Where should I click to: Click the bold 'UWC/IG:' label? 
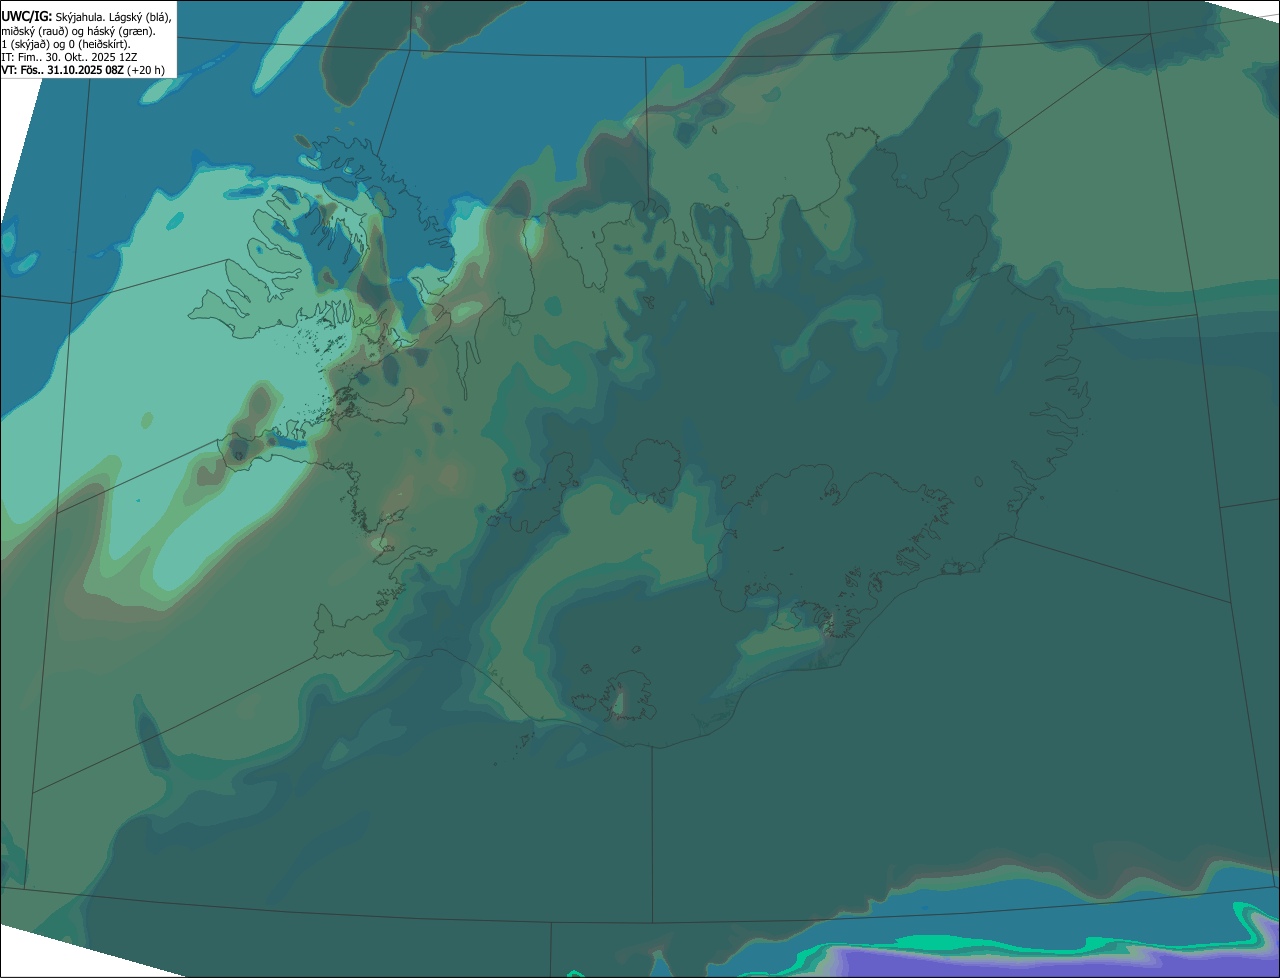(27, 17)
